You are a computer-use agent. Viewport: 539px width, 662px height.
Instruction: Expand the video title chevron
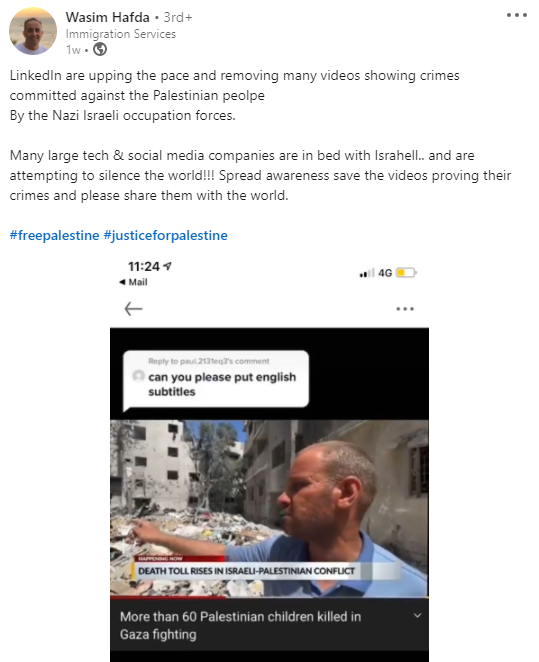(x=417, y=616)
